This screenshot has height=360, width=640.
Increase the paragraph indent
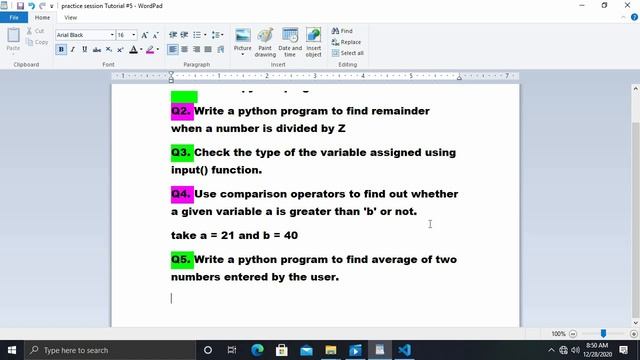tap(184, 35)
